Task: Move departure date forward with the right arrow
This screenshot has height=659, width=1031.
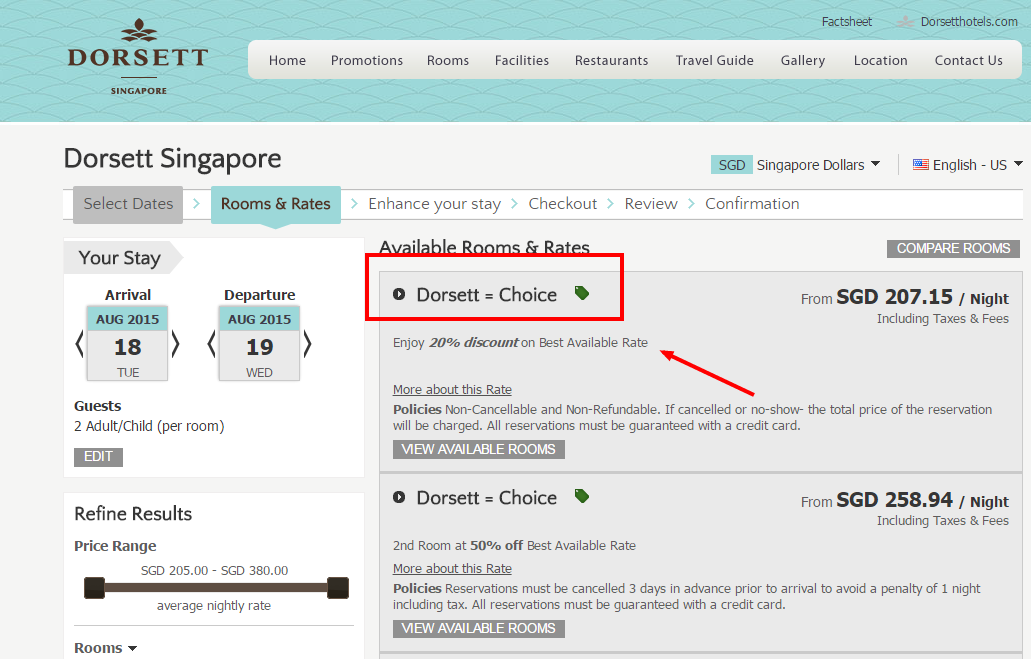Action: pos(307,344)
